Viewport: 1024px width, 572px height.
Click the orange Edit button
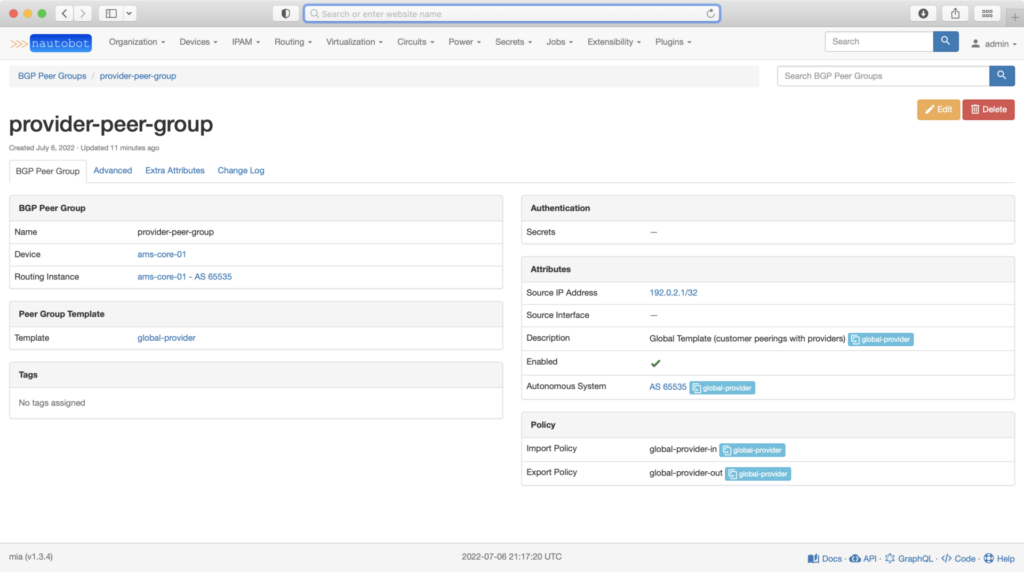pos(938,110)
